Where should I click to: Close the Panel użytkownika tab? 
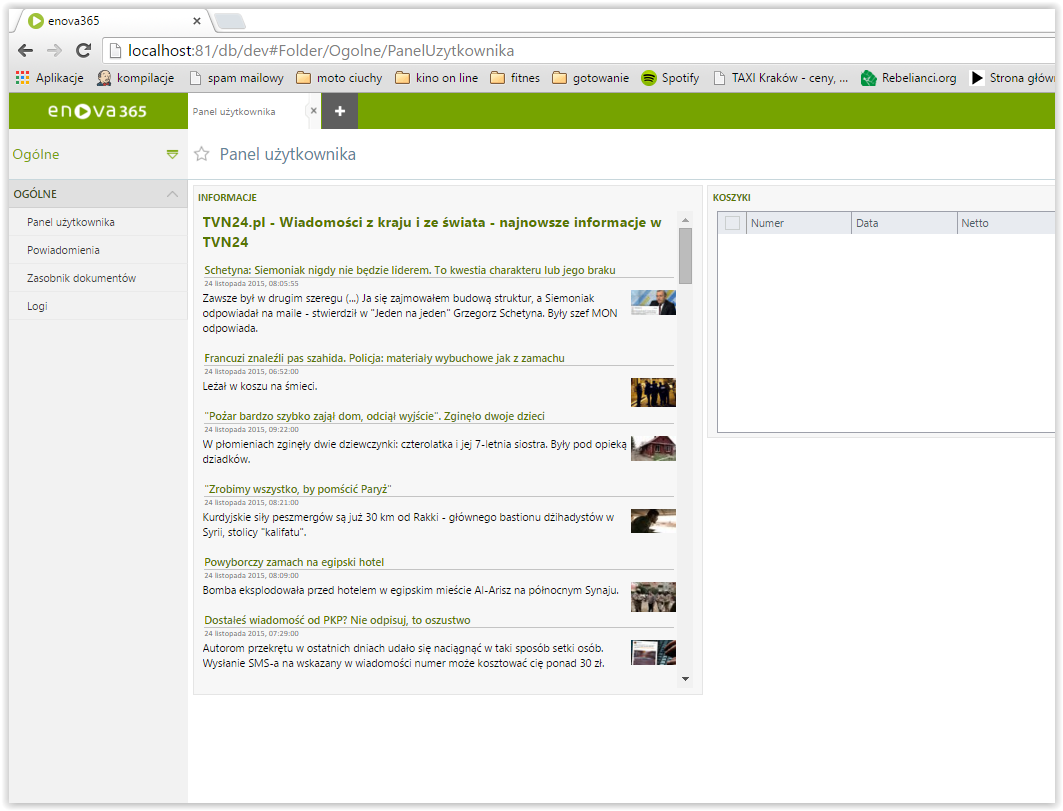[313, 111]
